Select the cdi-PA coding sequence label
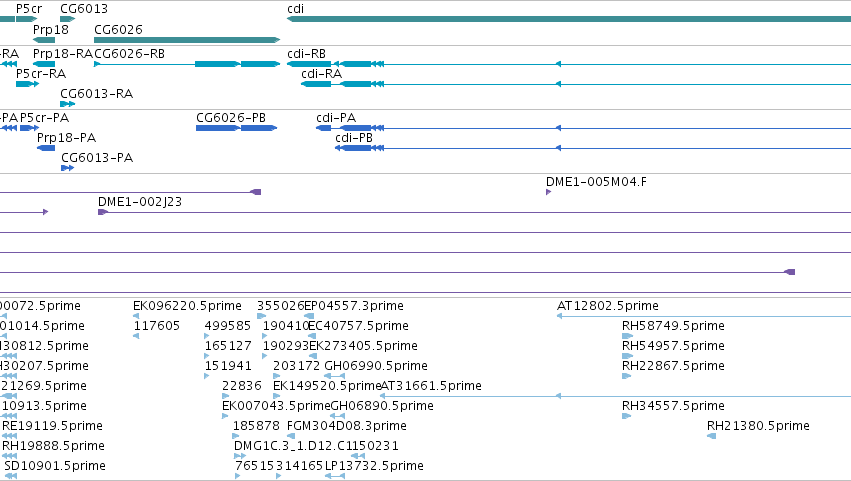Image resolution: width=851 pixels, height=481 pixels. (336, 118)
